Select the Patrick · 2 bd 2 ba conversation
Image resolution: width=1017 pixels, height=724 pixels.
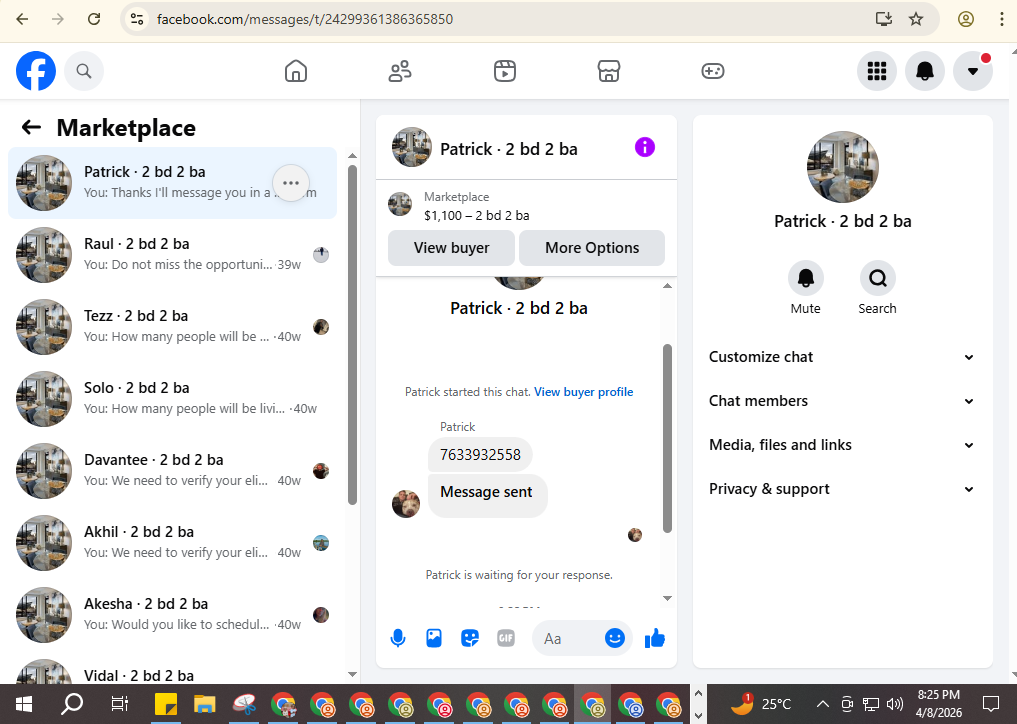(x=173, y=183)
